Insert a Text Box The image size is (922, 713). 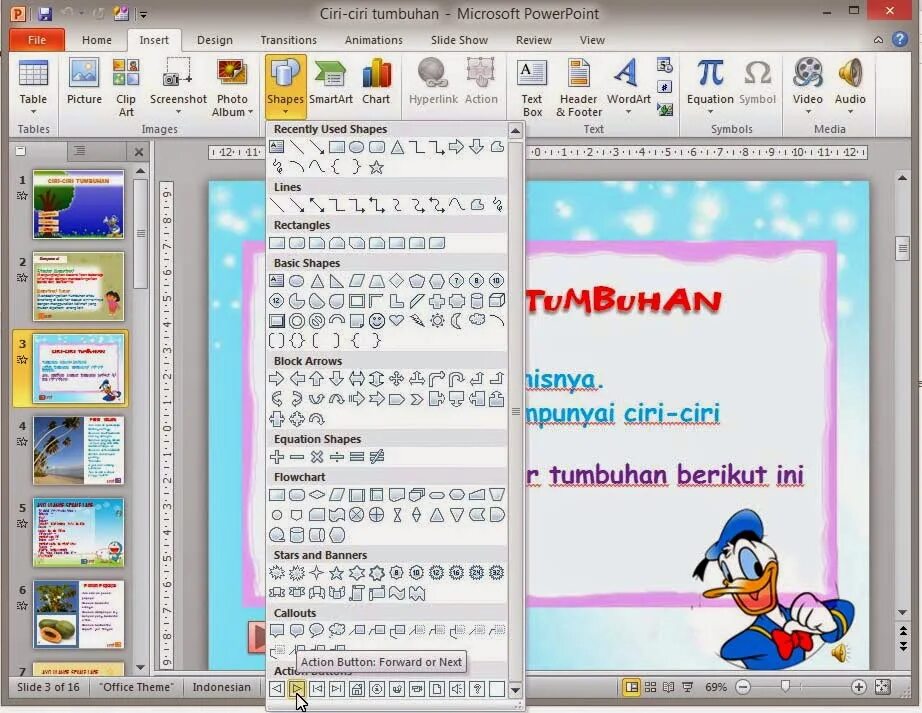[532, 88]
